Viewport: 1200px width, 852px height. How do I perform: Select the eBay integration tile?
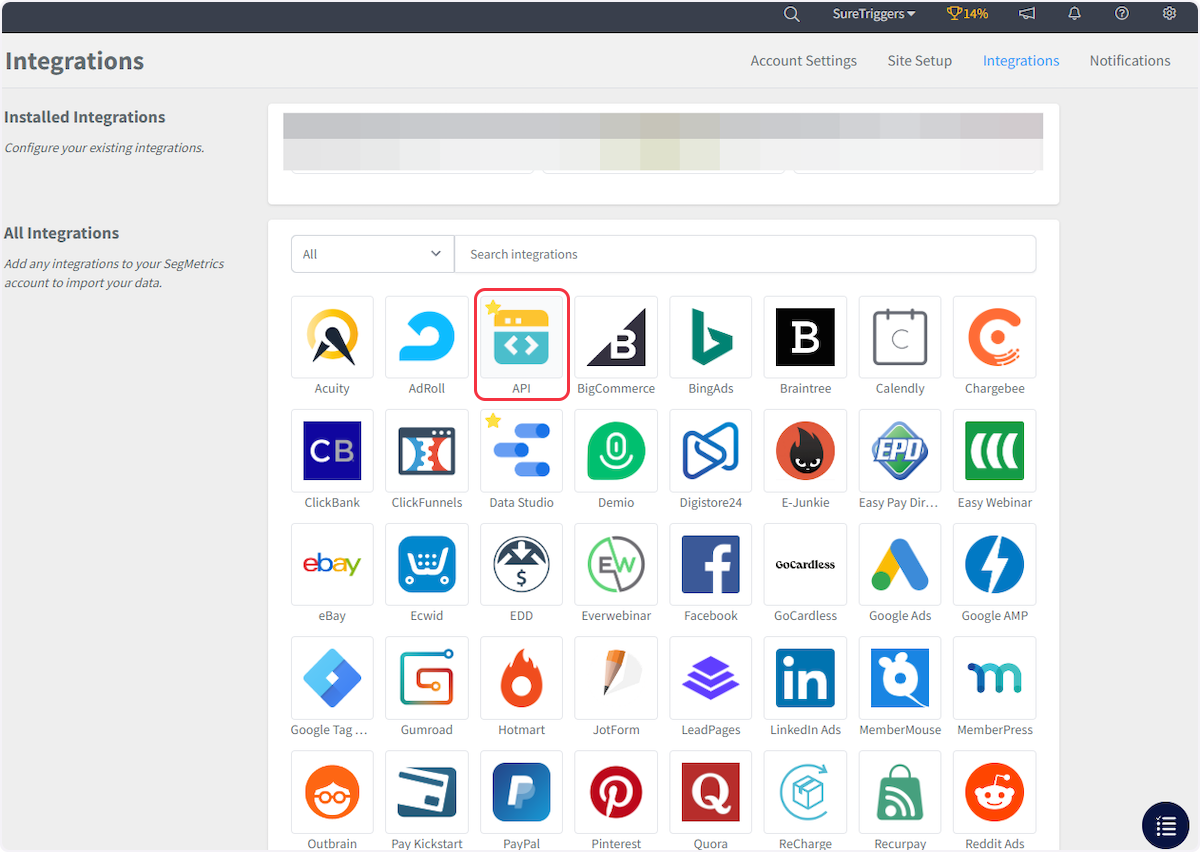pyautogui.click(x=332, y=565)
